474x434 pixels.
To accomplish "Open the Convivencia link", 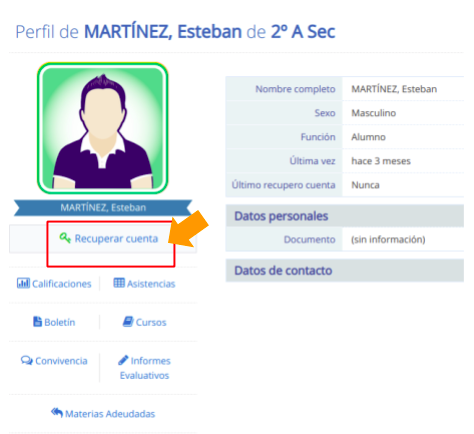I will click(61, 361).
